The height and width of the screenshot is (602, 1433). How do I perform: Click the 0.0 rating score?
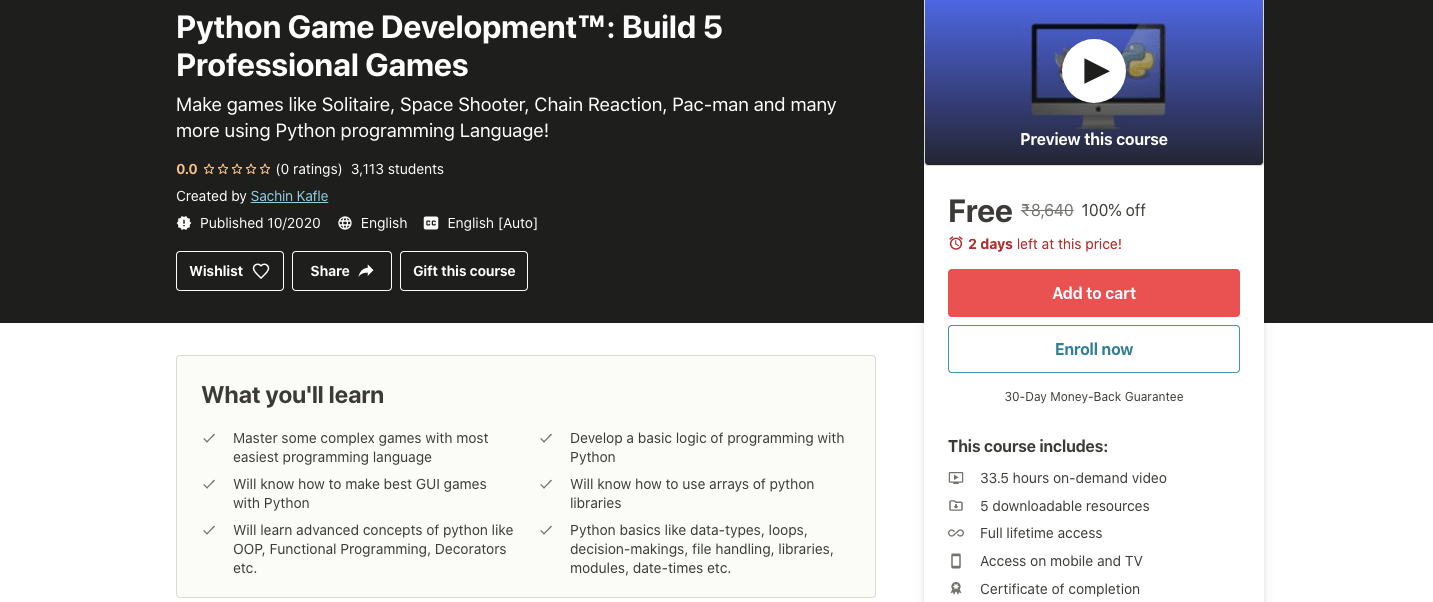pyautogui.click(x=187, y=169)
